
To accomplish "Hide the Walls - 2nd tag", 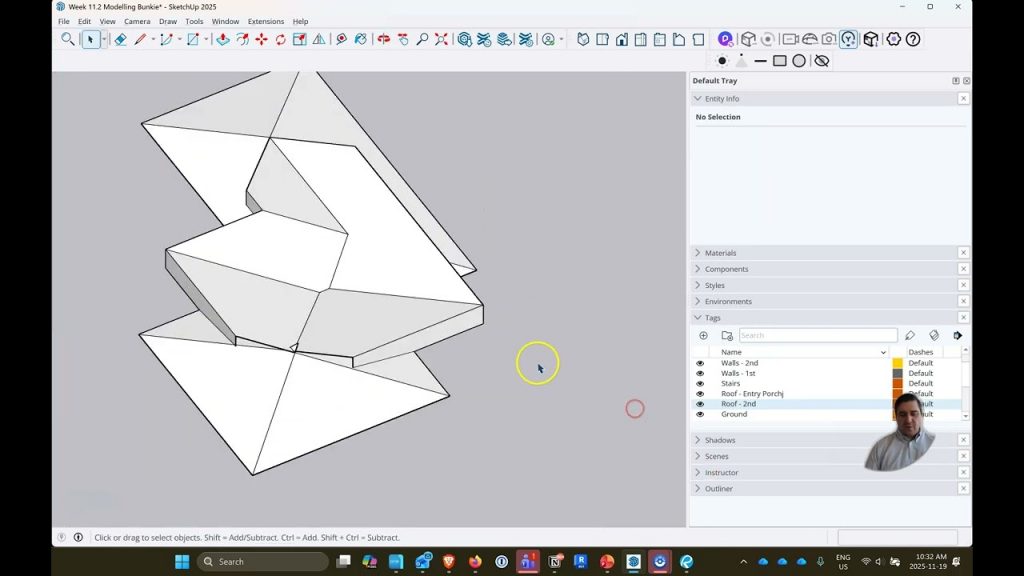I will click(x=700, y=363).
